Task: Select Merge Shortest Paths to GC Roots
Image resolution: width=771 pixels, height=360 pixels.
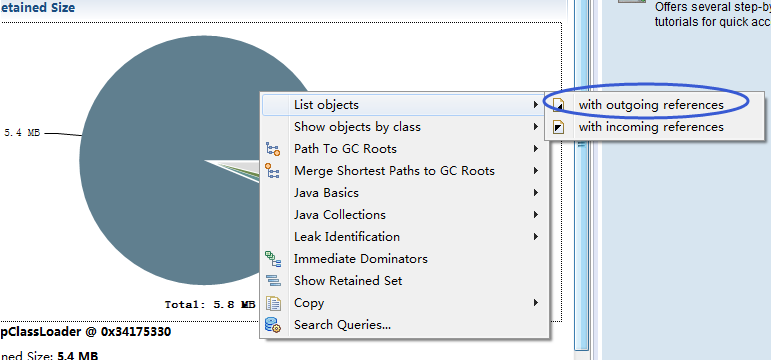Action: [x=404, y=171]
